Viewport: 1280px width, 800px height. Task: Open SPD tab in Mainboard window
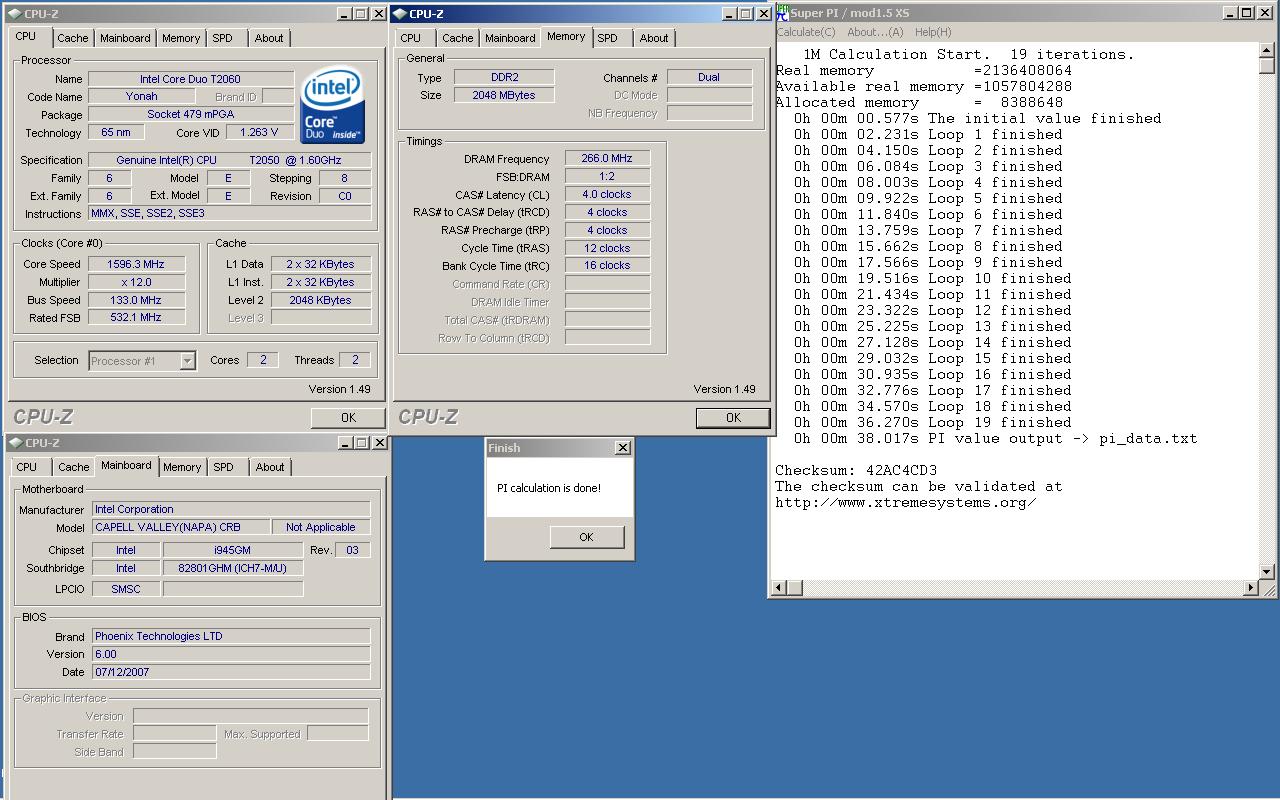[223, 467]
